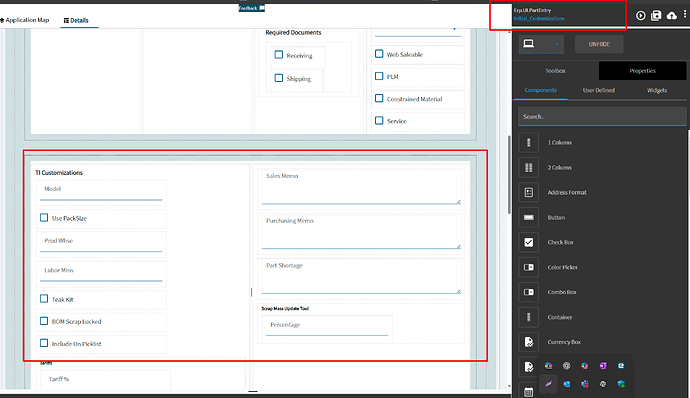Select the Button component icon
This screenshot has width=690, height=398.
pos(529,217)
